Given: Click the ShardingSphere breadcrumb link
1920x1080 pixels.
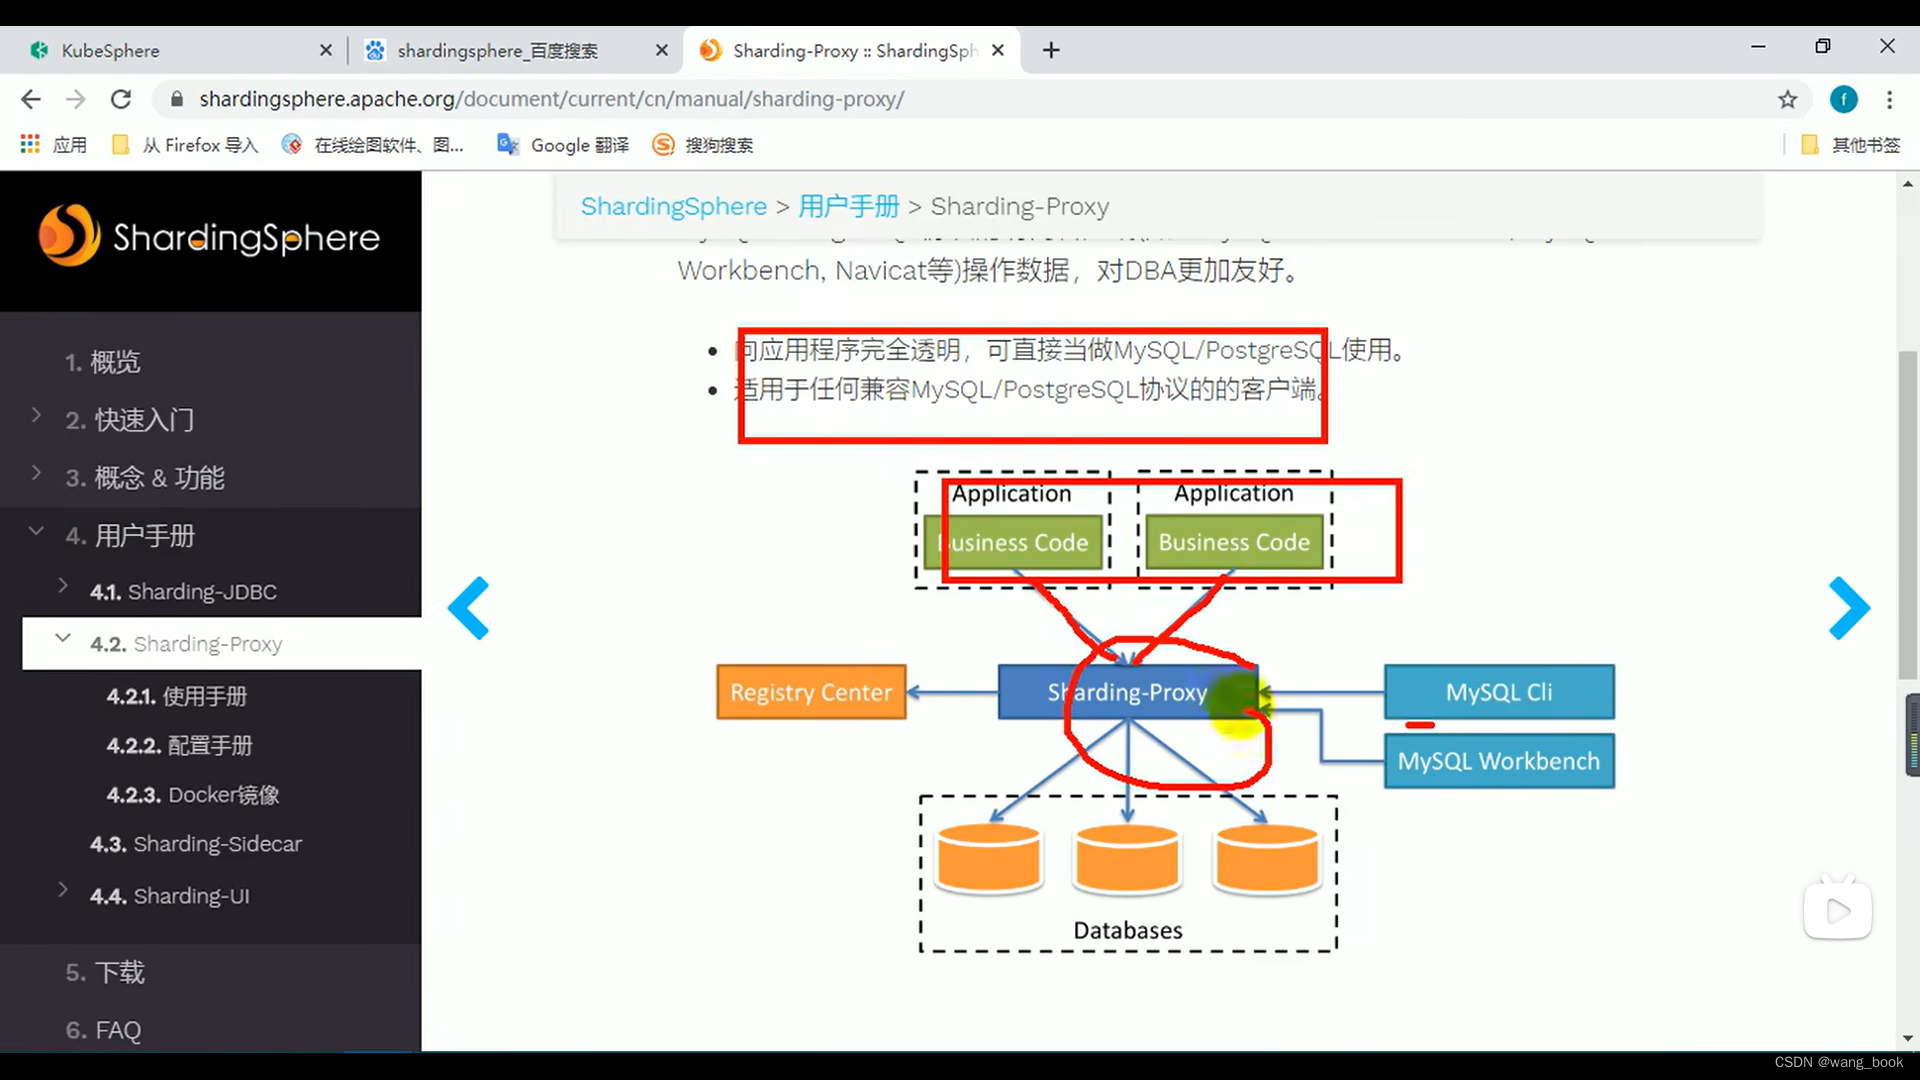Looking at the screenshot, I should (674, 206).
